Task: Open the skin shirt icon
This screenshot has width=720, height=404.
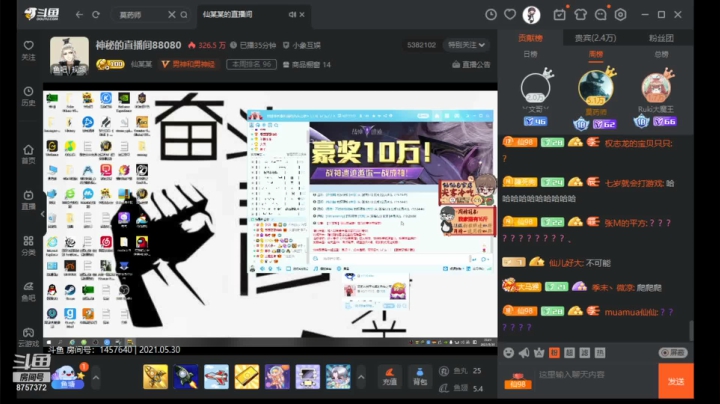Action: tap(580, 15)
